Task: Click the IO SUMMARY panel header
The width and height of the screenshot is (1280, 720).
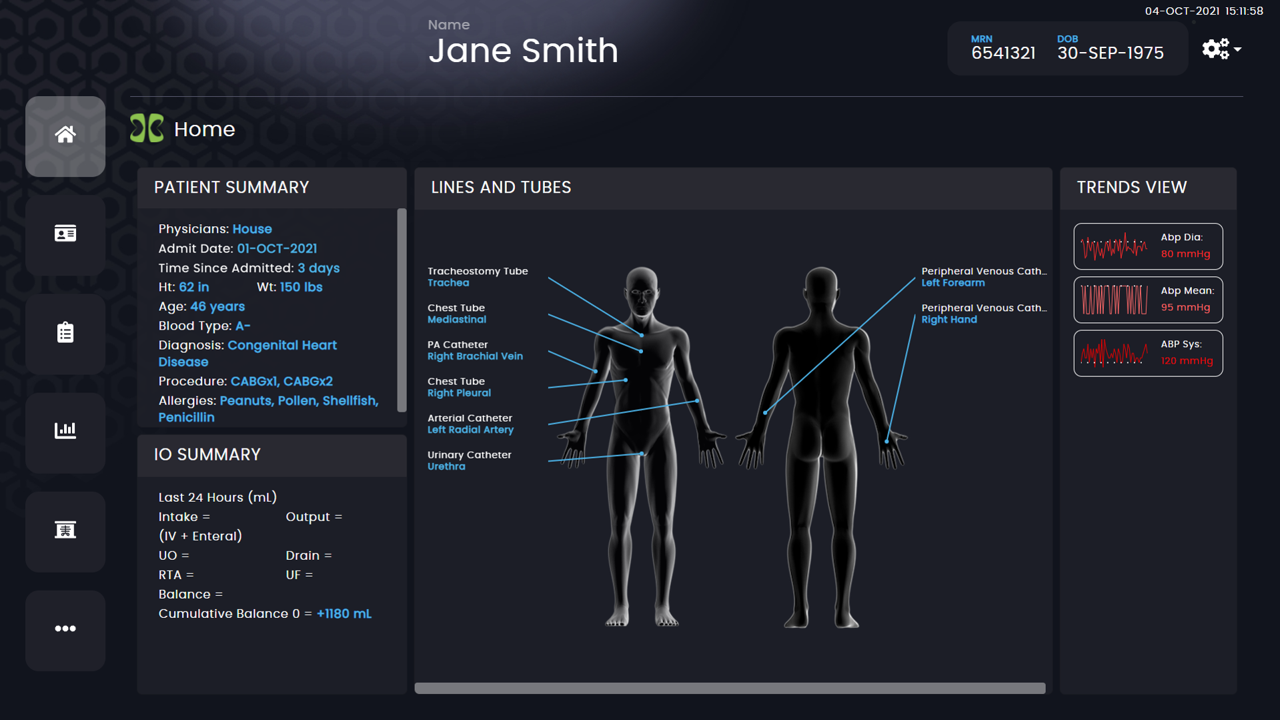Action: pyautogui.click(x=272, y=454)
